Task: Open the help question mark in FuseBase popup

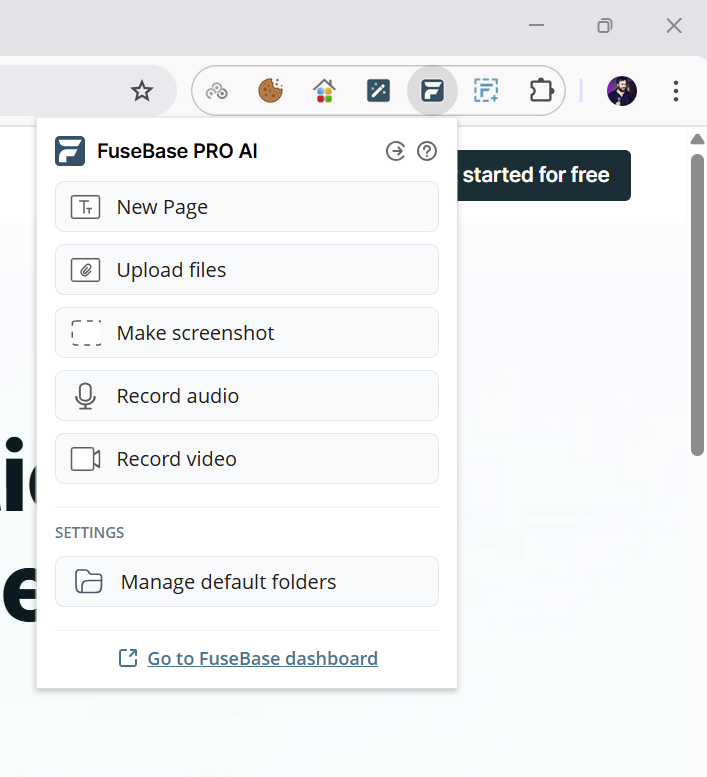Action: coord(427,151)
